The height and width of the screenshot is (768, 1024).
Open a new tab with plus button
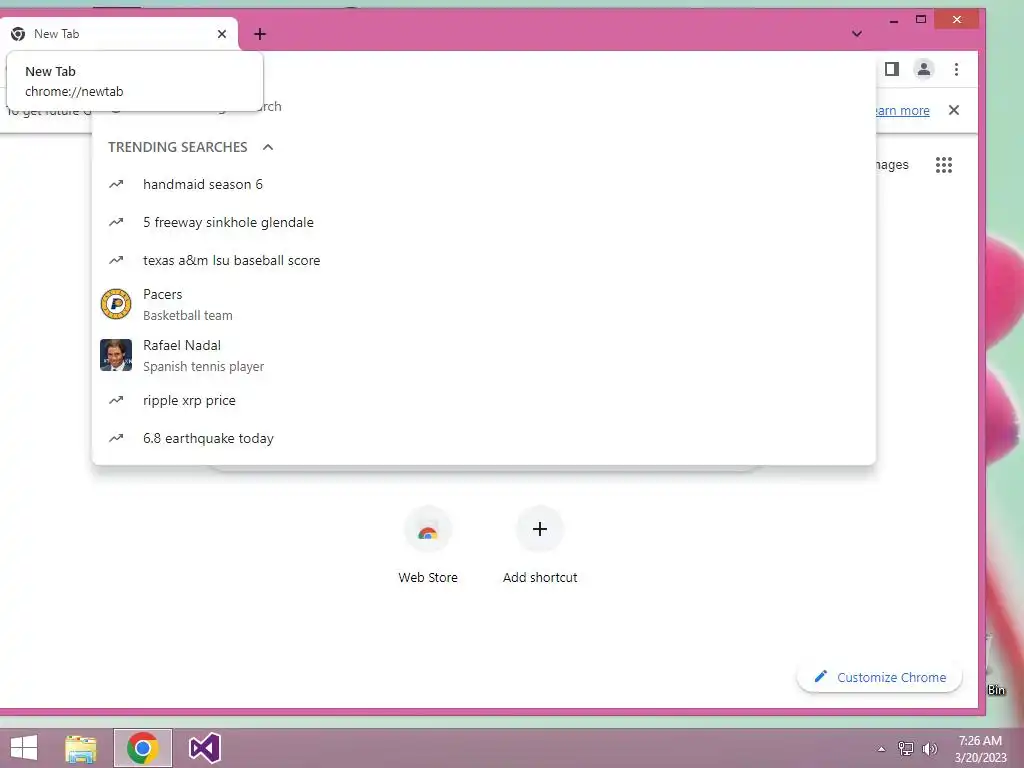click(260, 34)
